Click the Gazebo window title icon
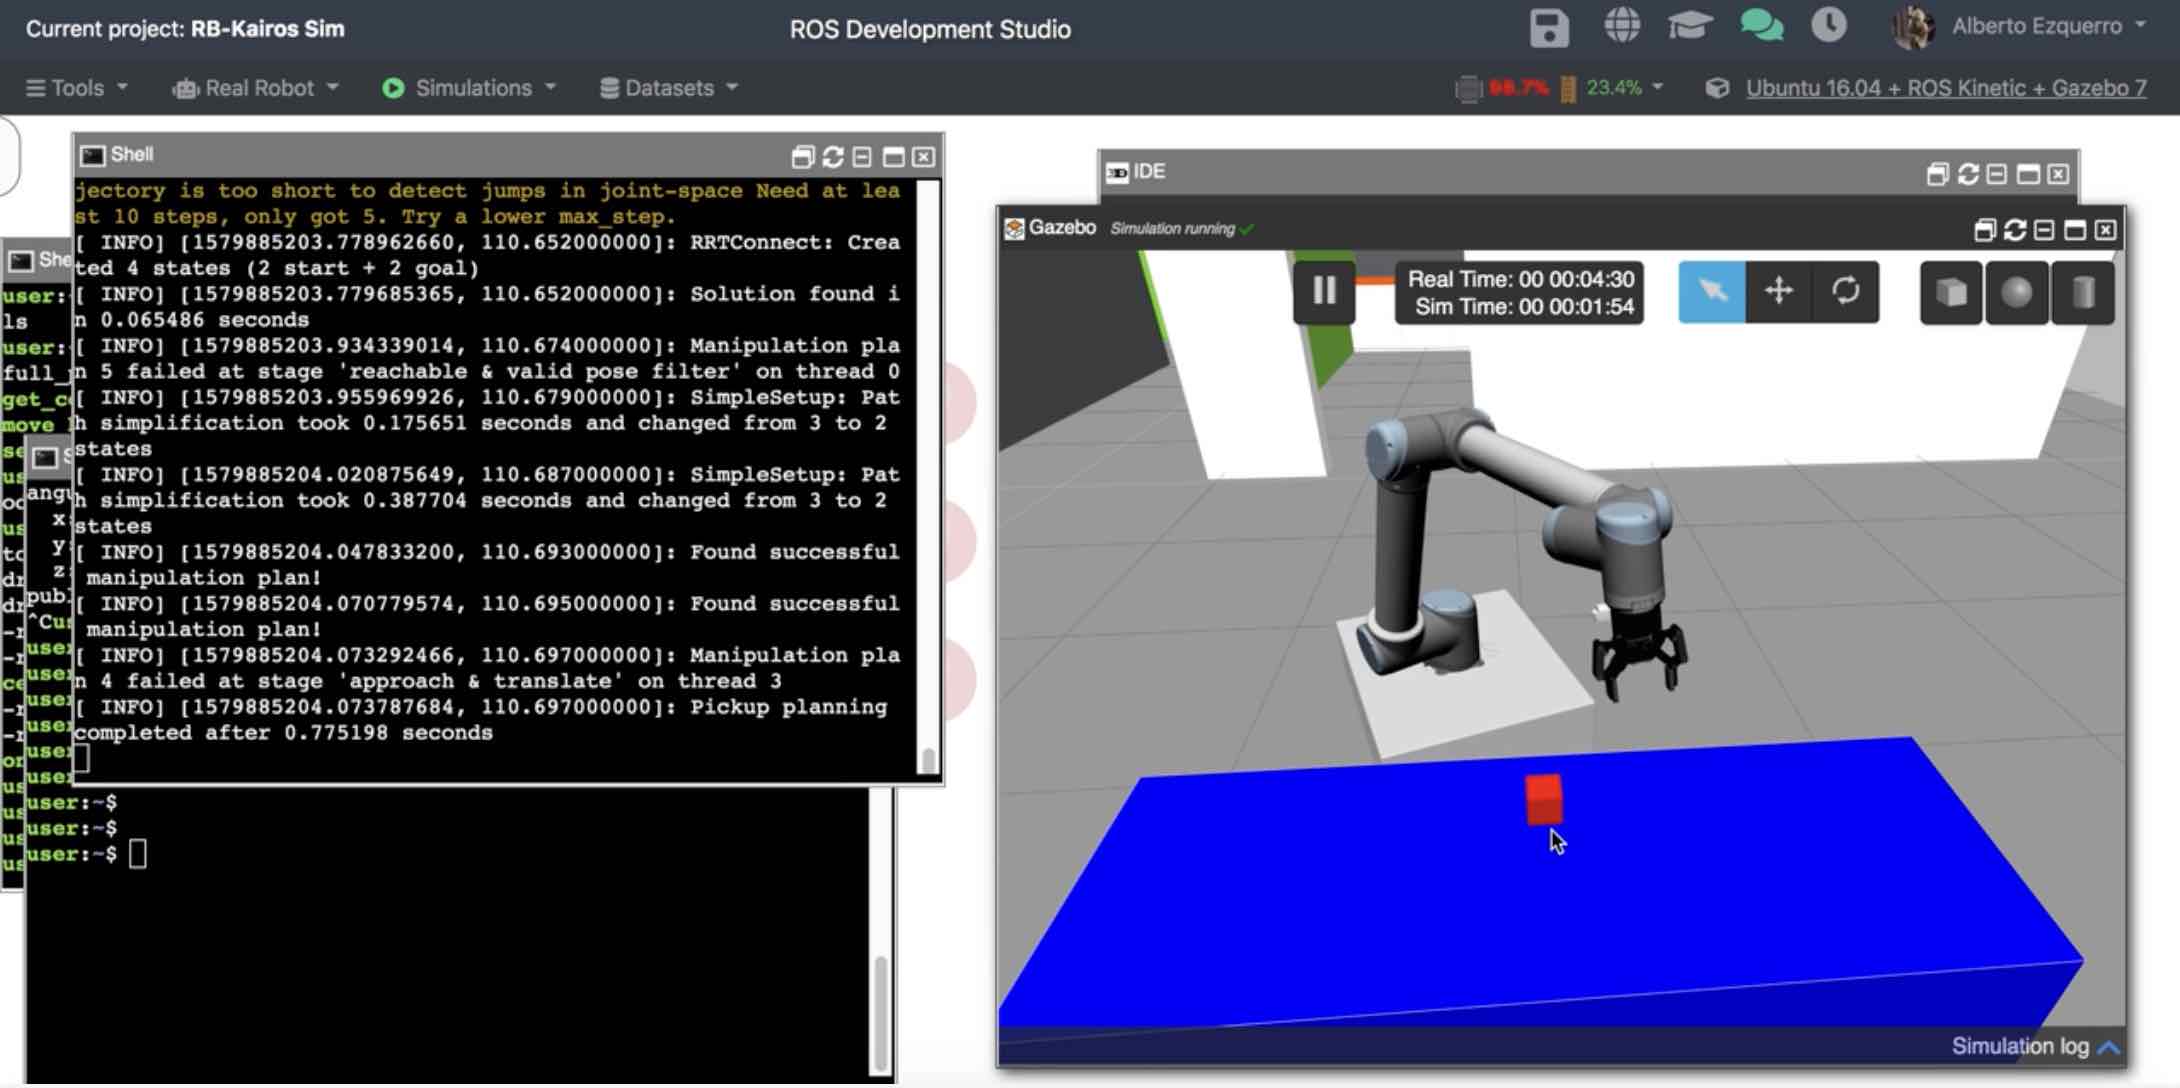This screenshot has width=2180, height=1088. (x=1014, y=228)
